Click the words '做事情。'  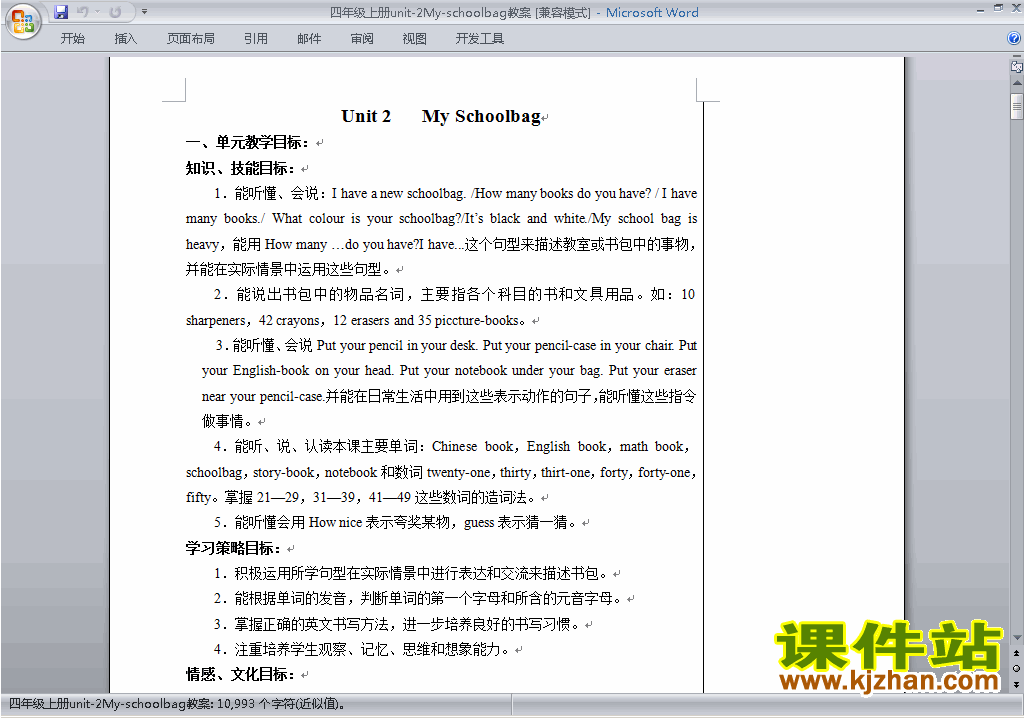coord(227,421)
